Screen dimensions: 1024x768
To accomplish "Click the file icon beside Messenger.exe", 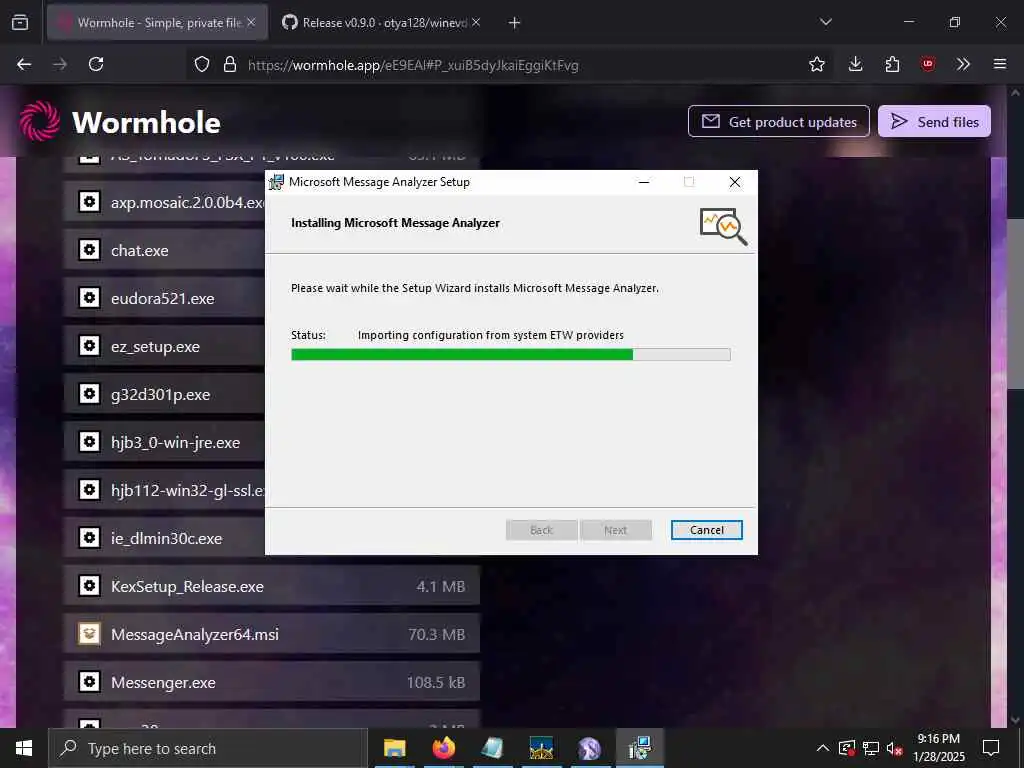I will click(x=89, y=682).
